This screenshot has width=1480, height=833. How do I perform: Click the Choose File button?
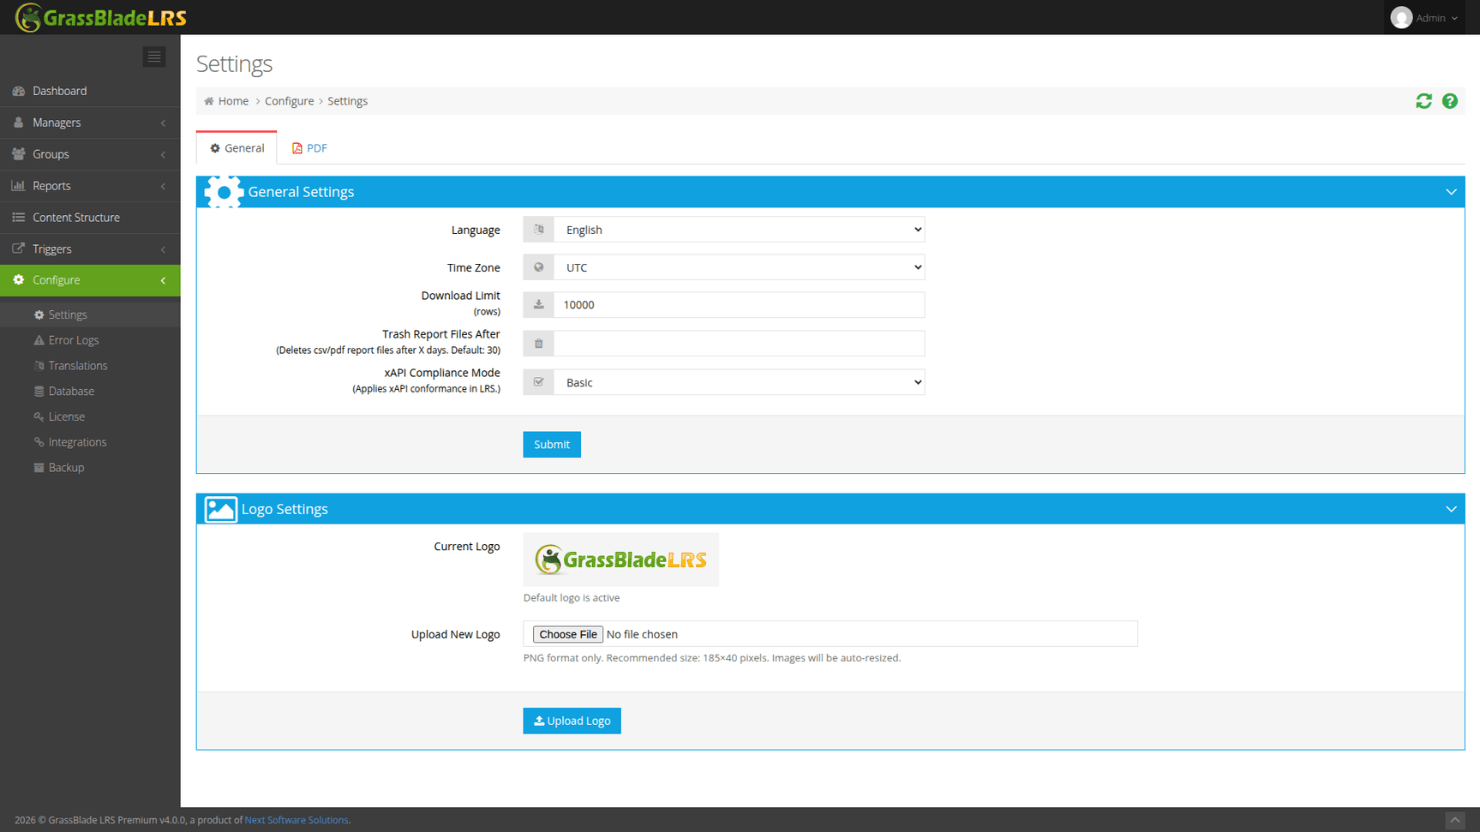568,635
